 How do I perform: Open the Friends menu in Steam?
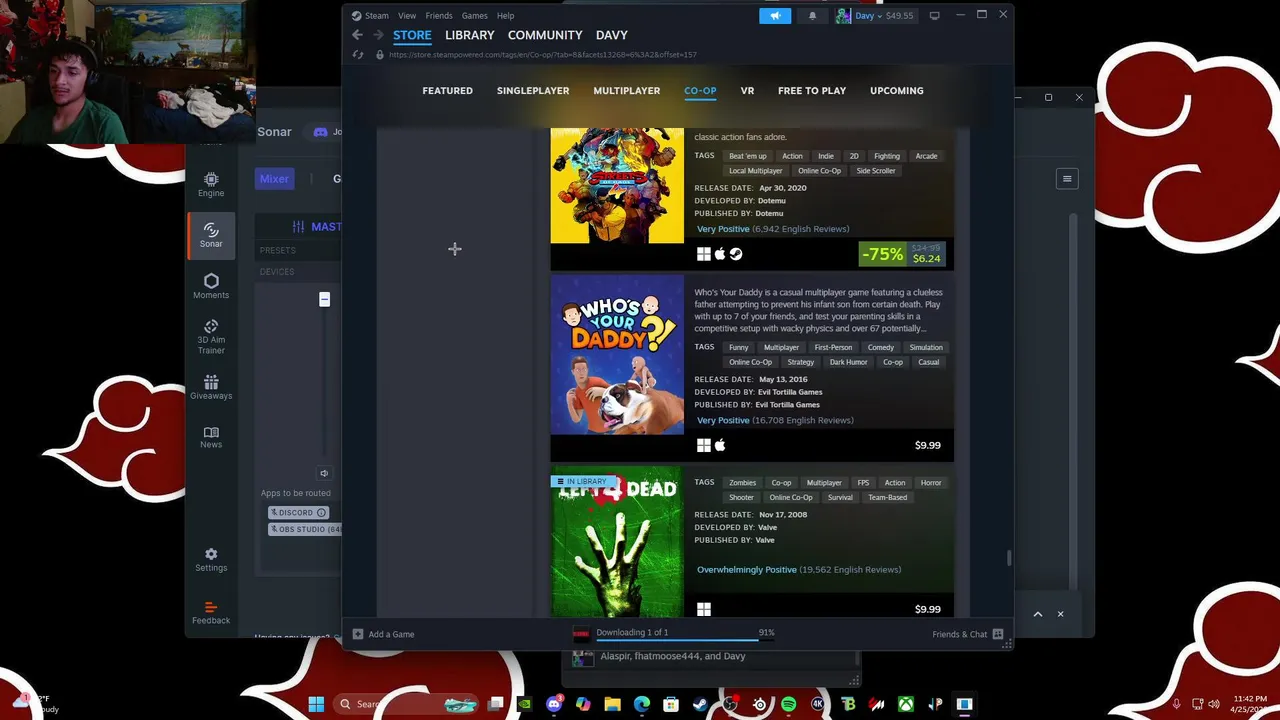click(x=439, y=15)
